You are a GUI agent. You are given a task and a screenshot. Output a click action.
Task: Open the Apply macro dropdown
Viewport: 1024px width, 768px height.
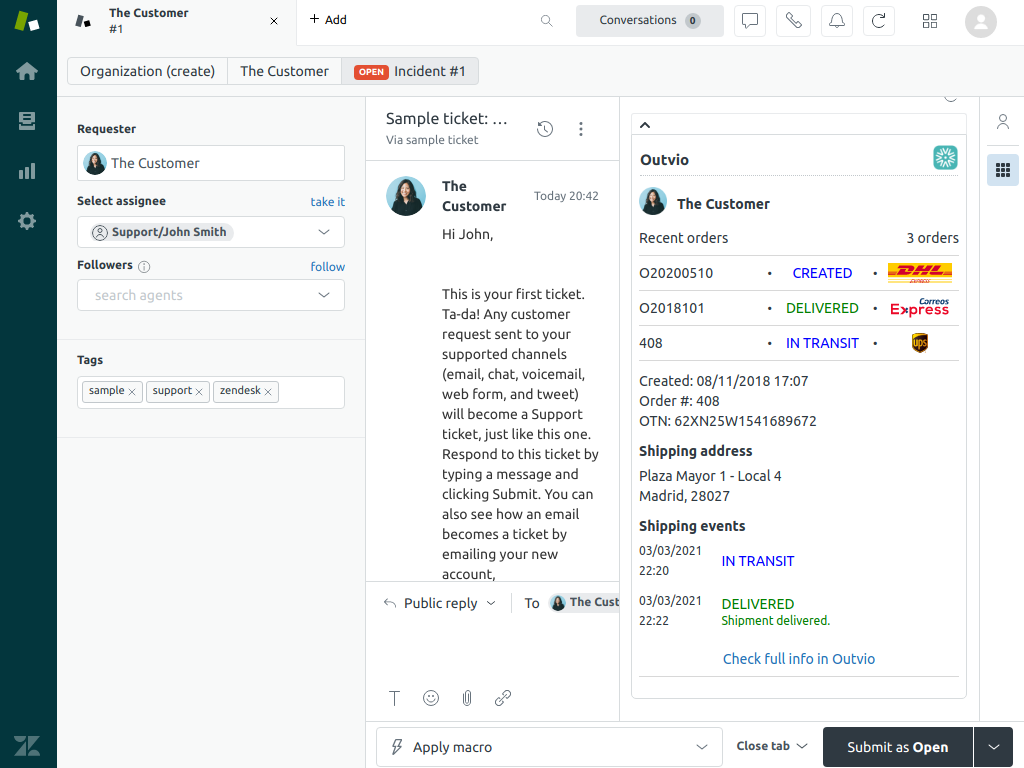tap(549, 747)
